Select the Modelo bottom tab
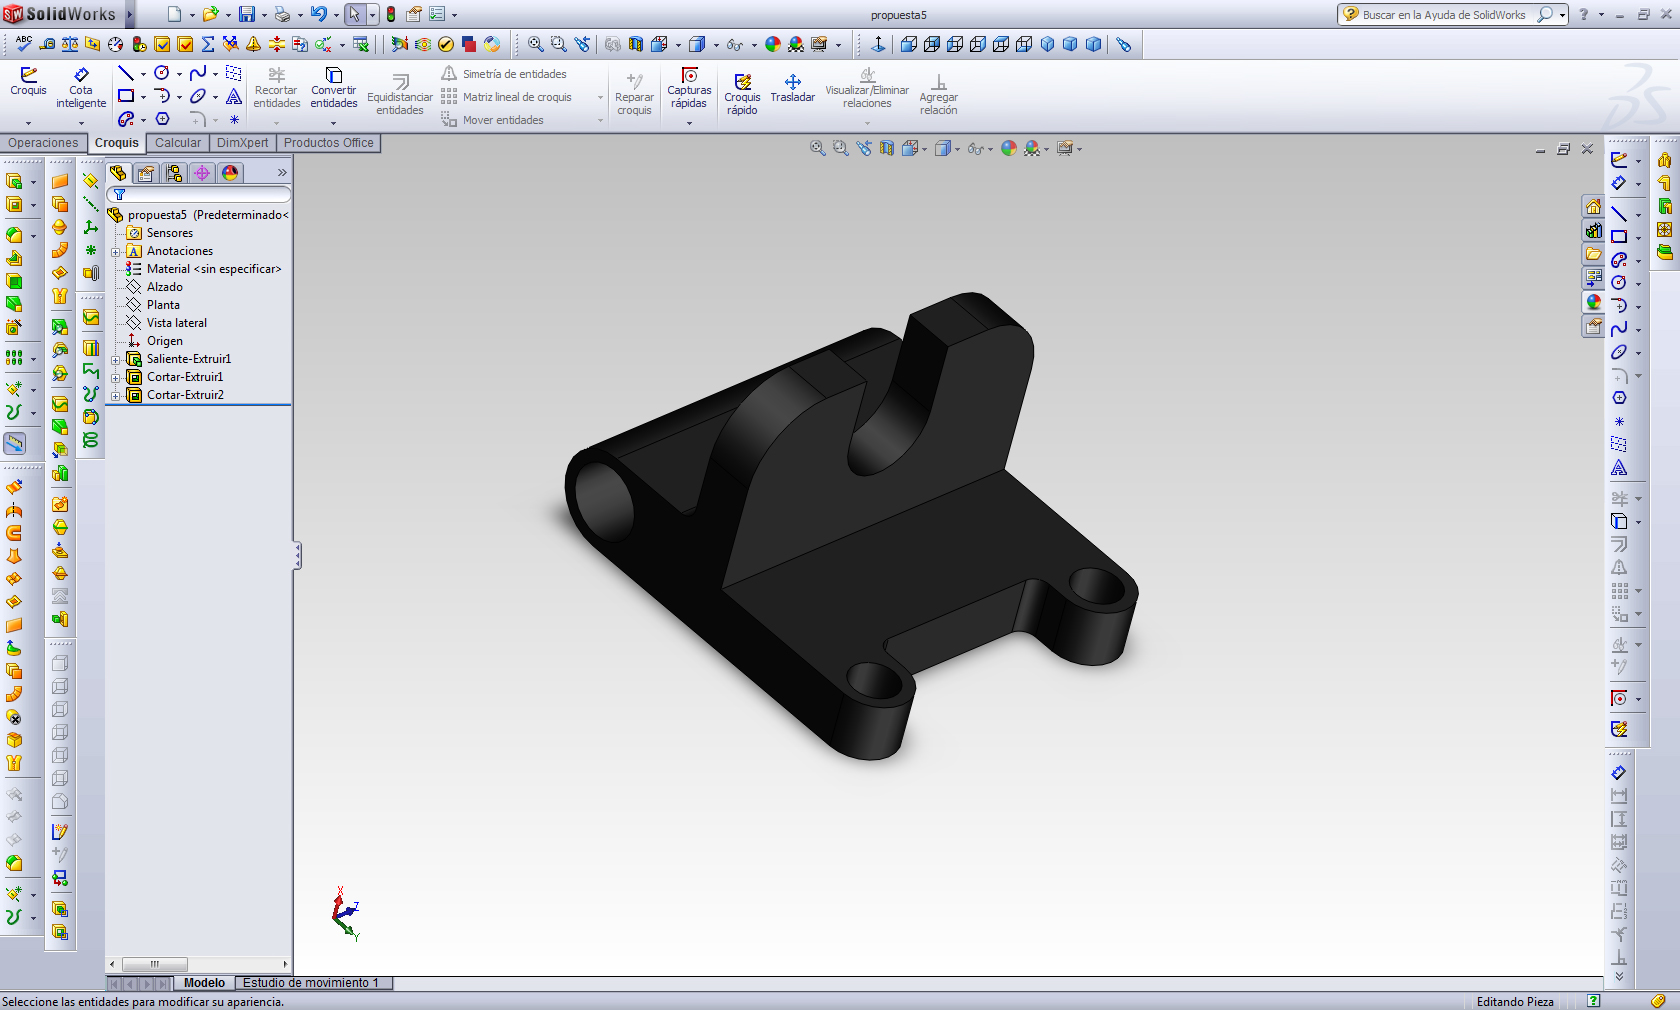This screenshot has width=1680, height=1010. point(204,983)
